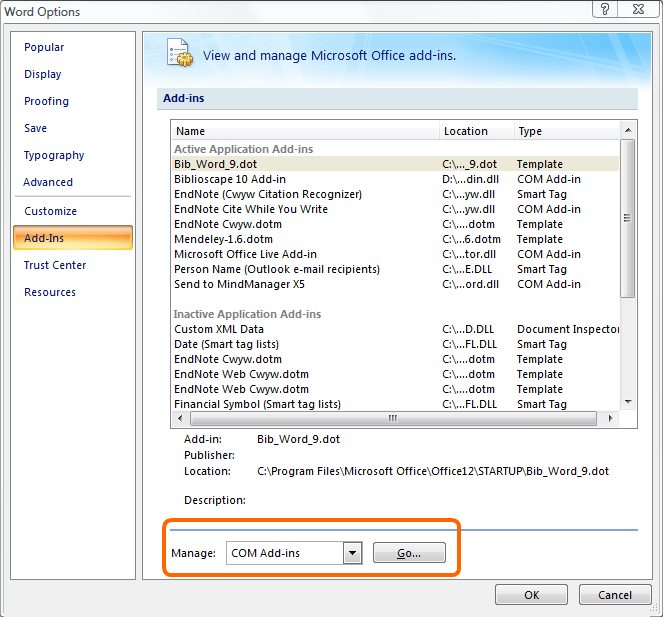Click the add-ins gear document icon
The height and width of the screenshot is (617, 663).
point(180,53)
